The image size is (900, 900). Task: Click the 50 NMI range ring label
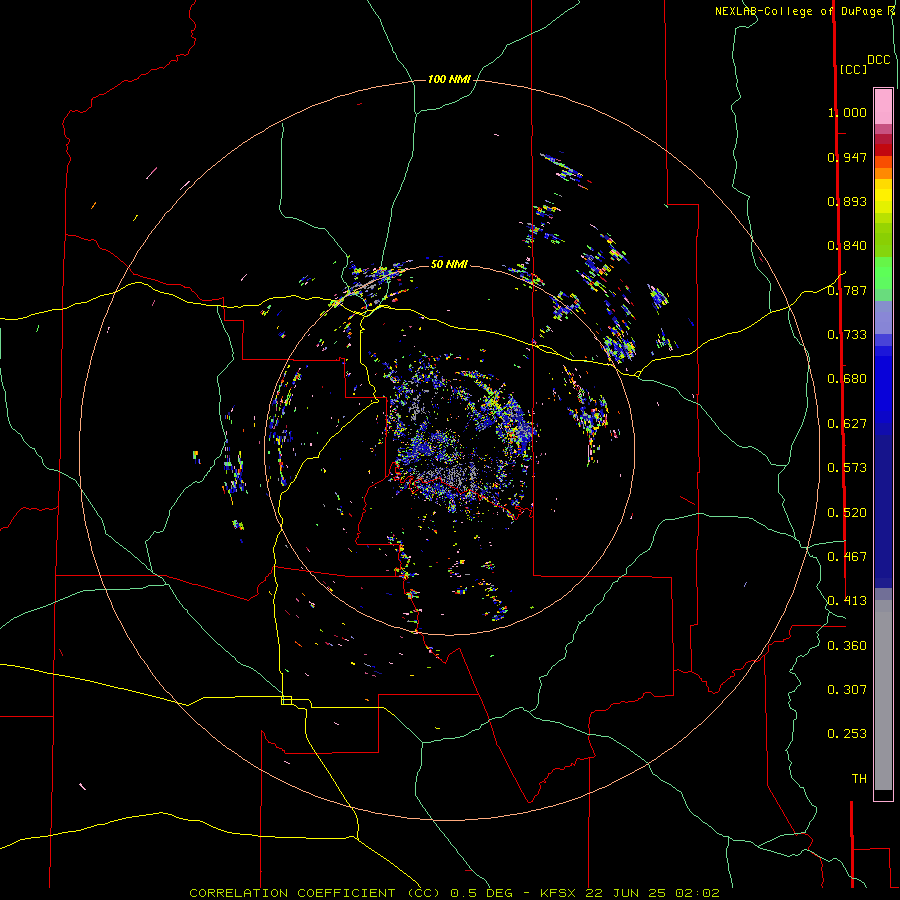(x=449, y=264)
